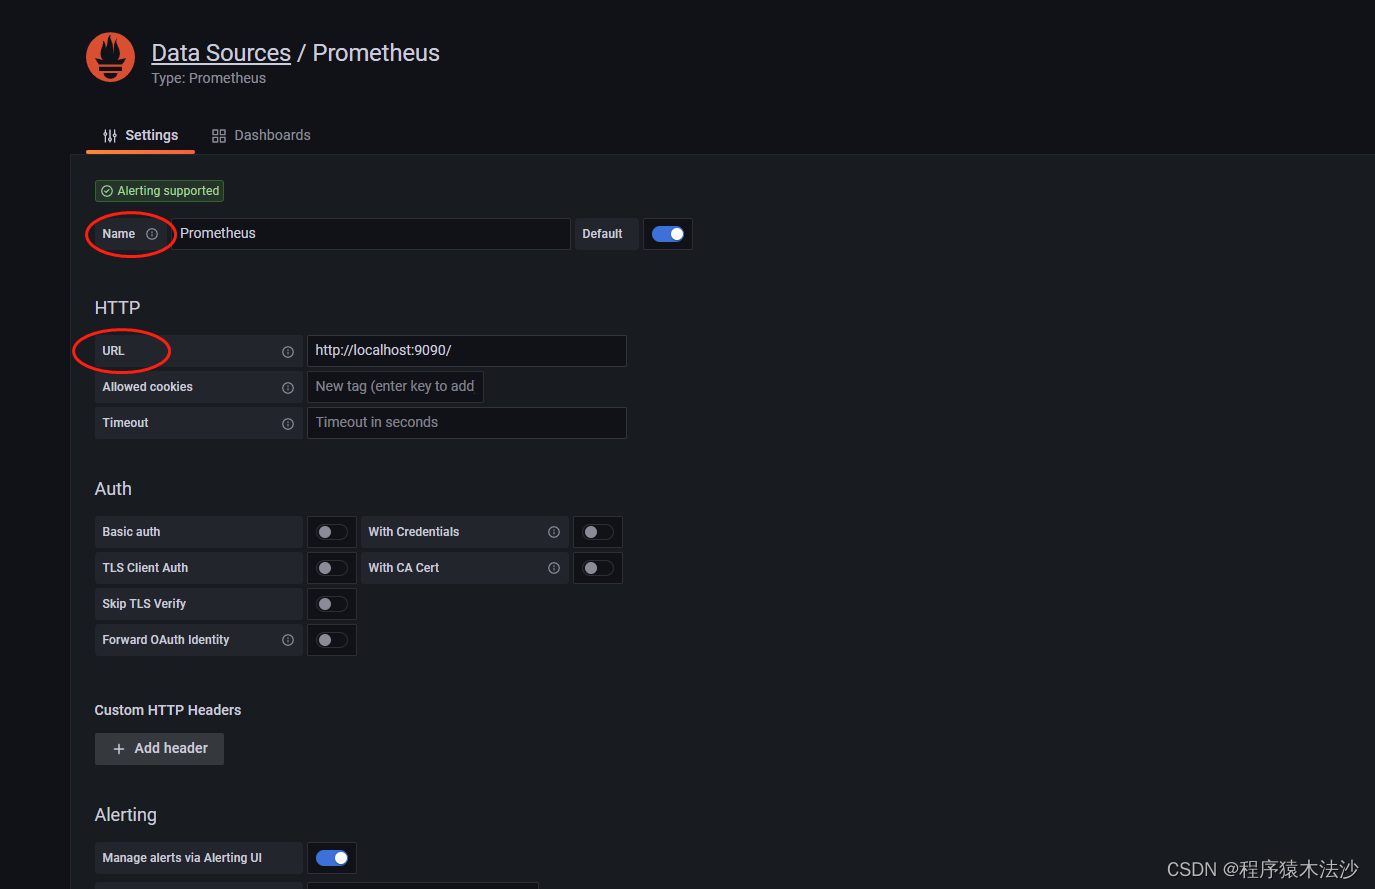
Task: Select the Settings tab
Action: [x=140, y=135]
